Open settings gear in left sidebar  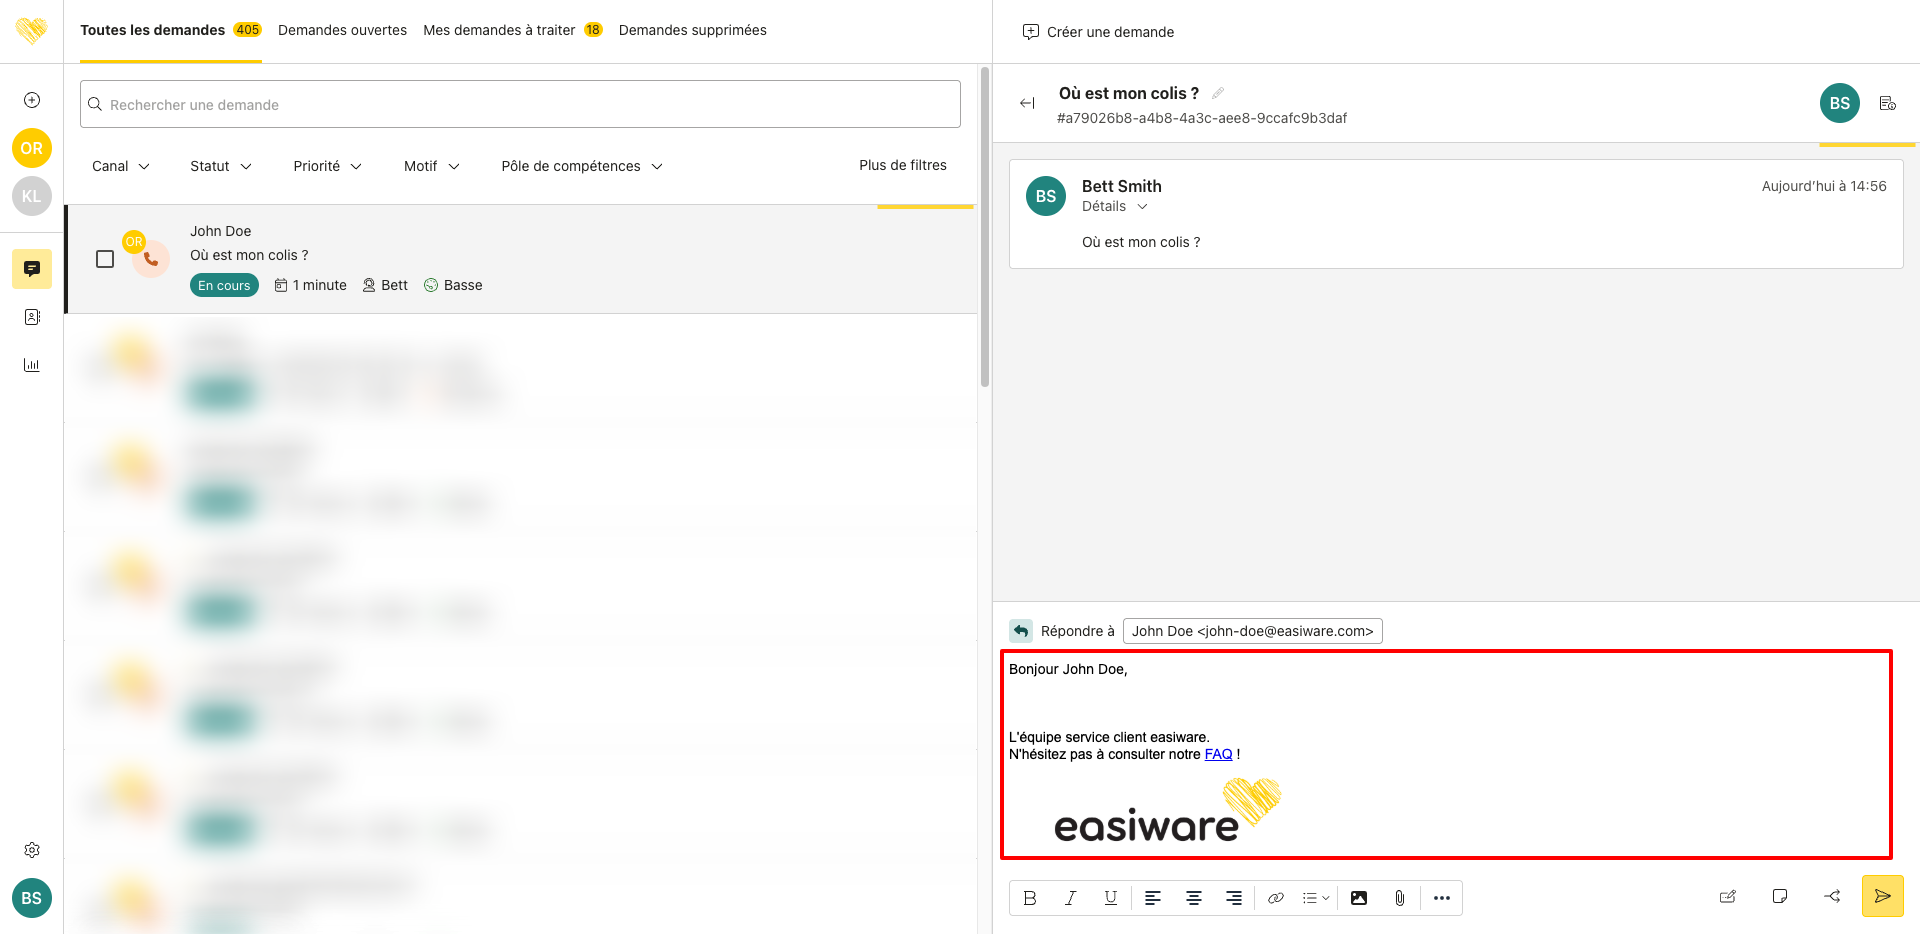pyautogui.click(x=32, y=850)
